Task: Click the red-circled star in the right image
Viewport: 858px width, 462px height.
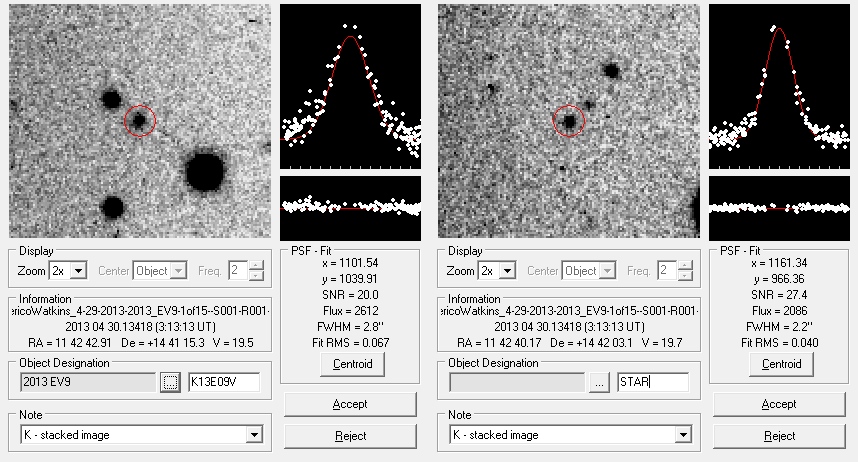Action: [569, 121]
